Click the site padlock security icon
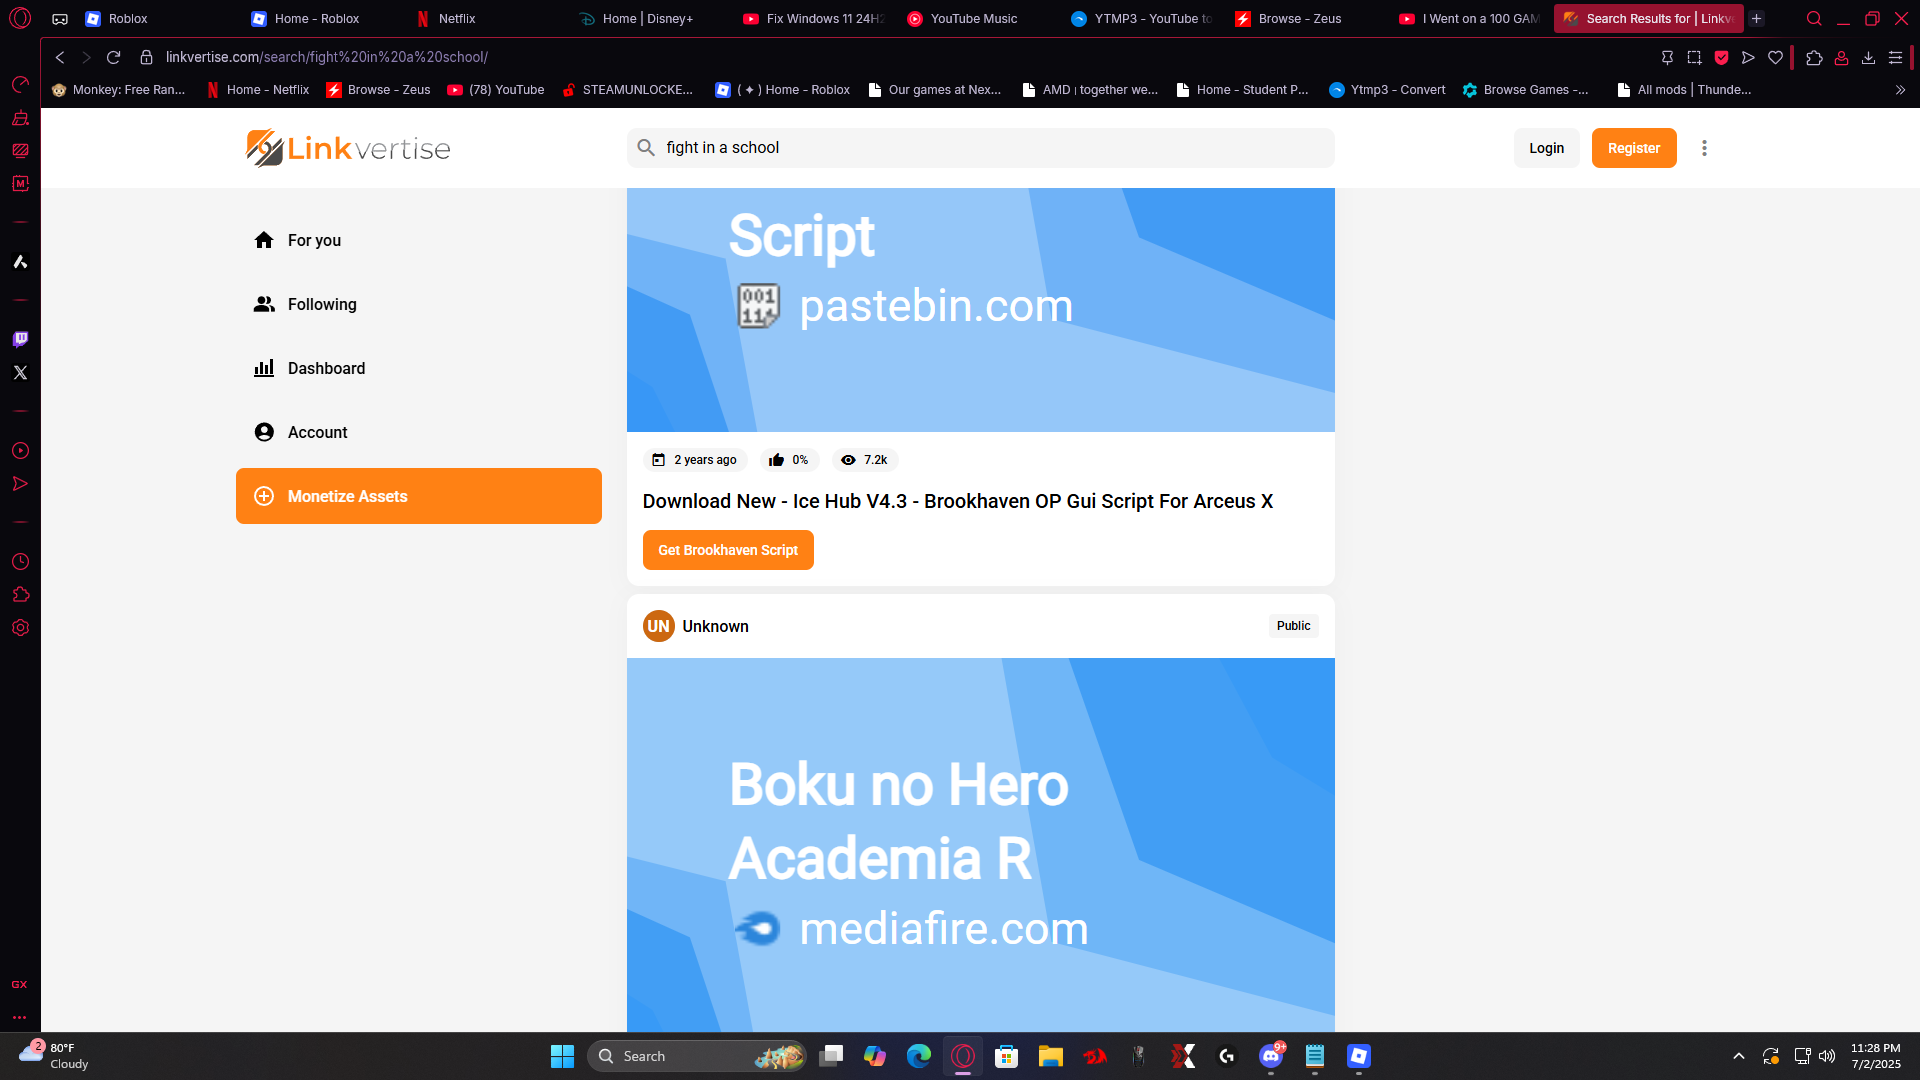Viewport: 1920px width, 1080px height. tap(146, 57)
